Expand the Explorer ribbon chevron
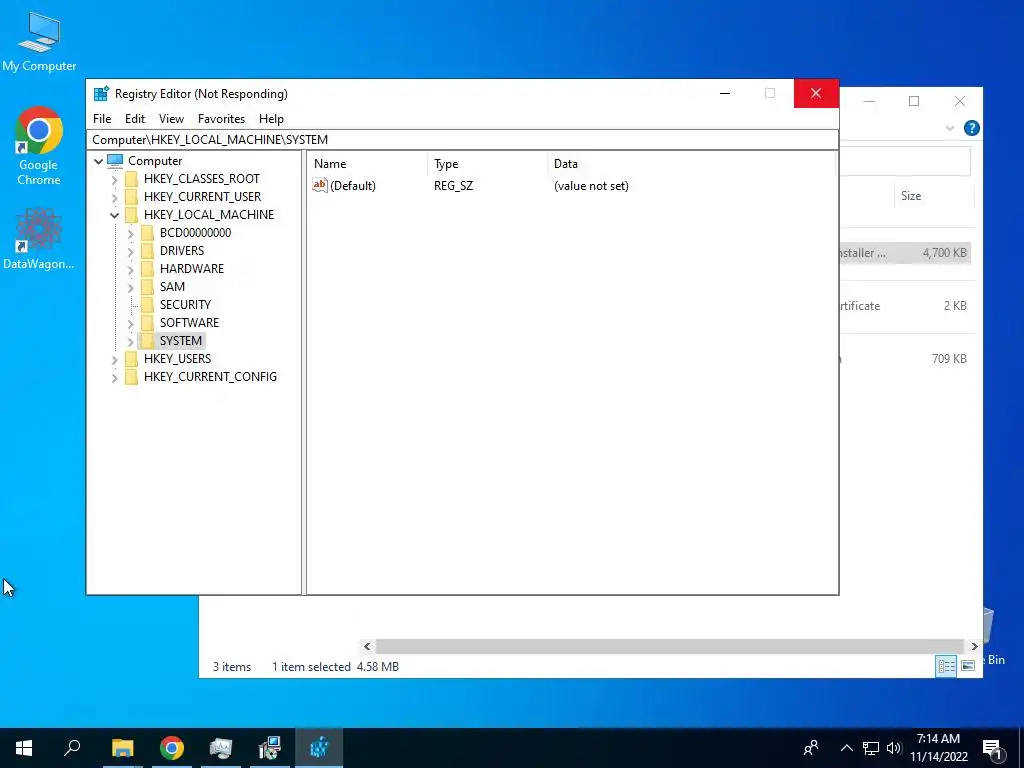This screenshot has height=768, width=1024. 950,128
